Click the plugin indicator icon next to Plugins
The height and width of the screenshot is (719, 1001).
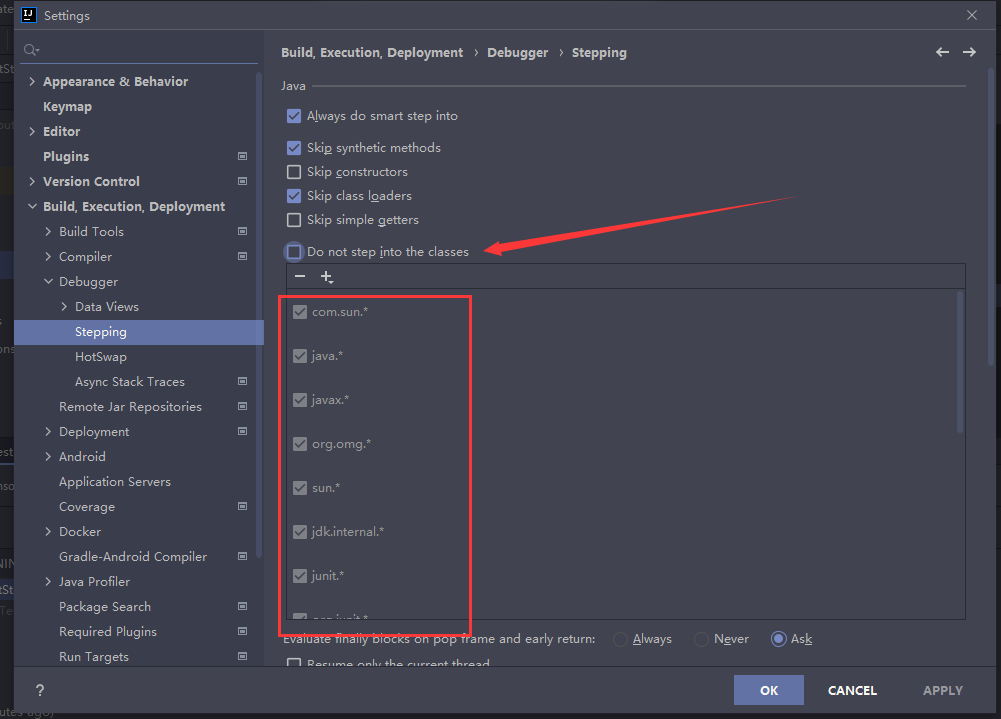[x=241, y=156]
